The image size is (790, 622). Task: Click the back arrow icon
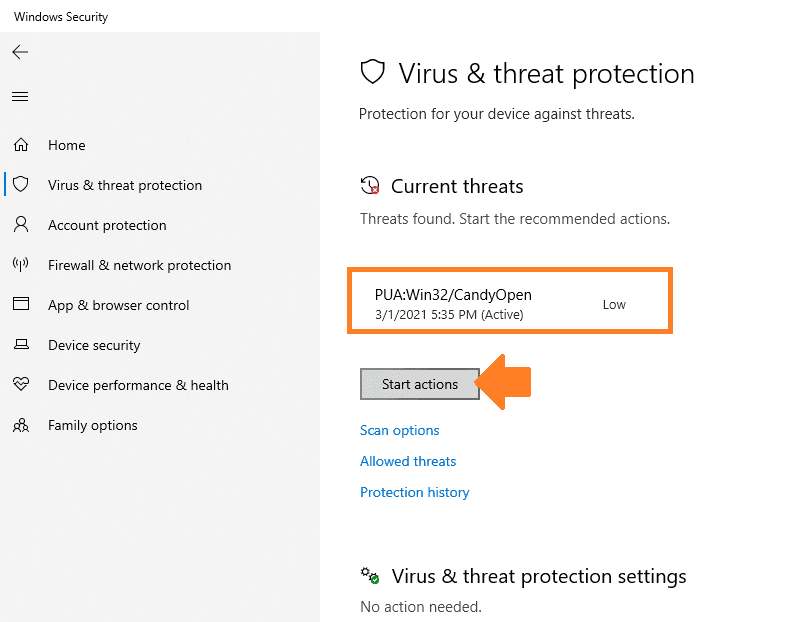[x=20, y=52]
